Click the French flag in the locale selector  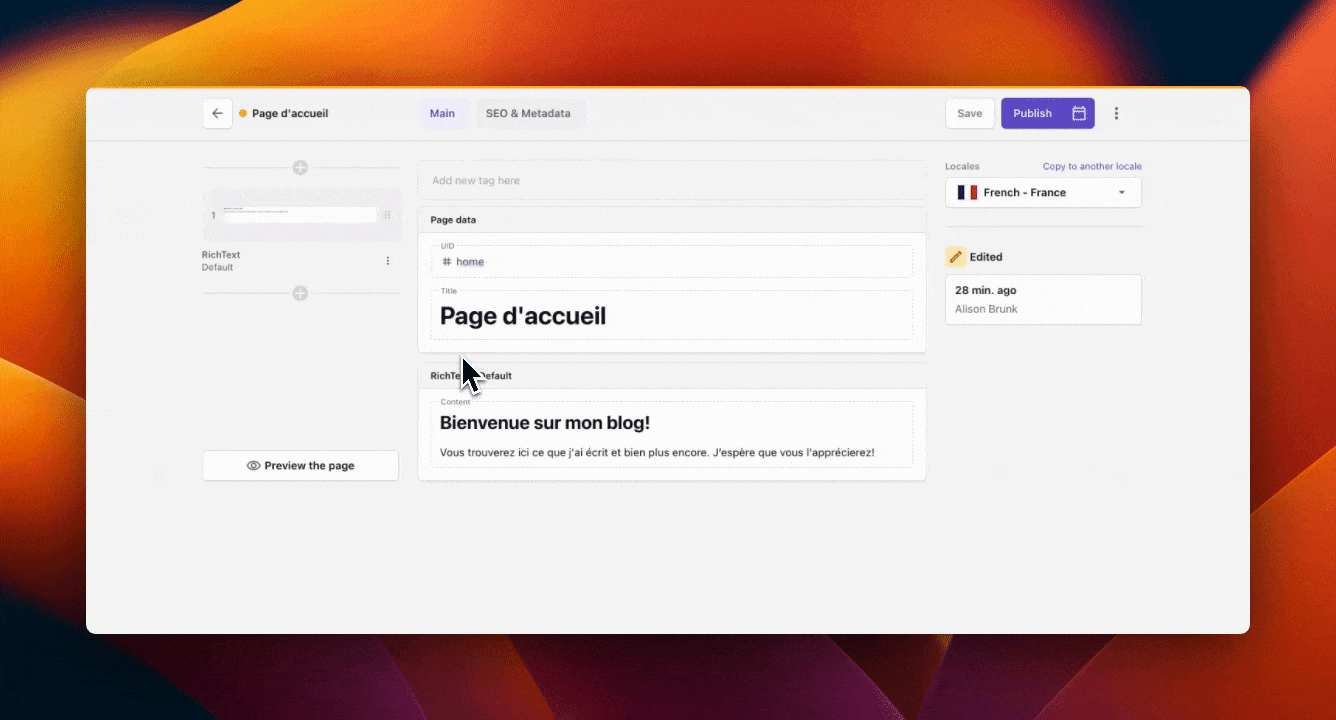(x=966, y=192)
